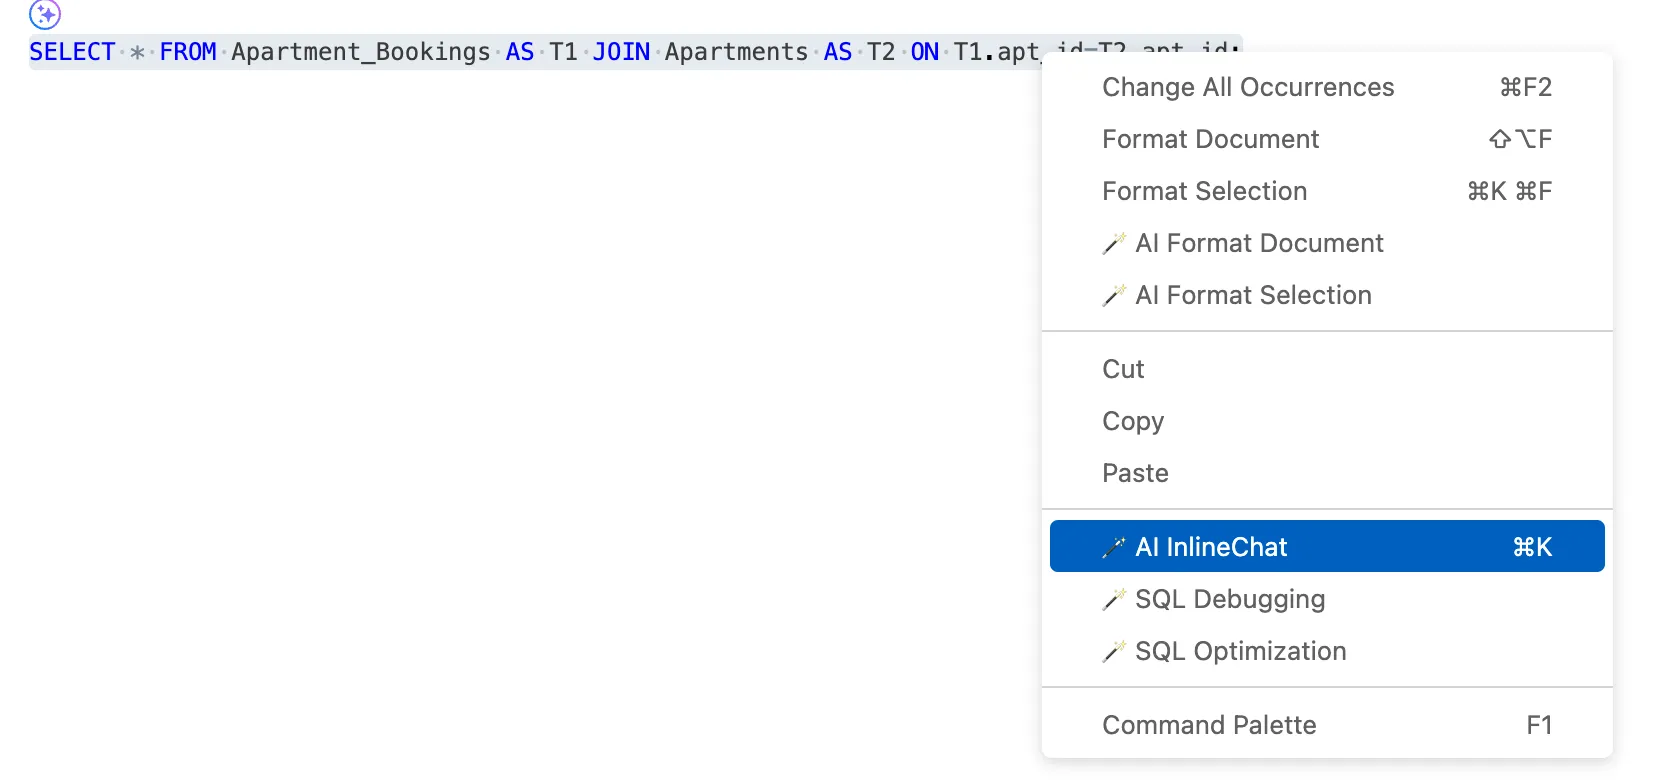The height and width of the screenshot is (780, 1654).
Task: Click the SELECT keyword in the query
Action: (x=72, y=52)
